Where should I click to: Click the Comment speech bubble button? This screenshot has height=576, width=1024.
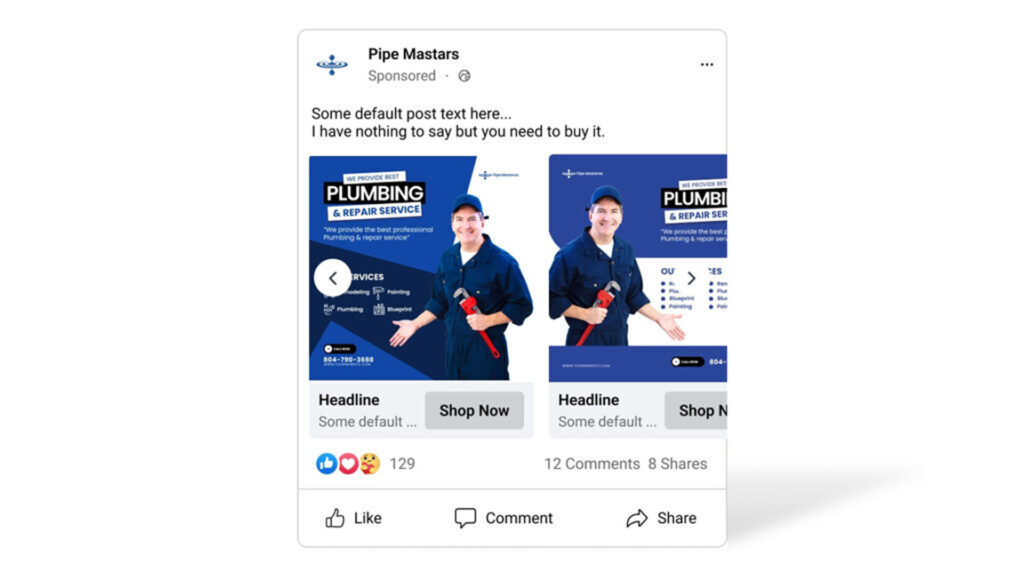coord(504,518)
